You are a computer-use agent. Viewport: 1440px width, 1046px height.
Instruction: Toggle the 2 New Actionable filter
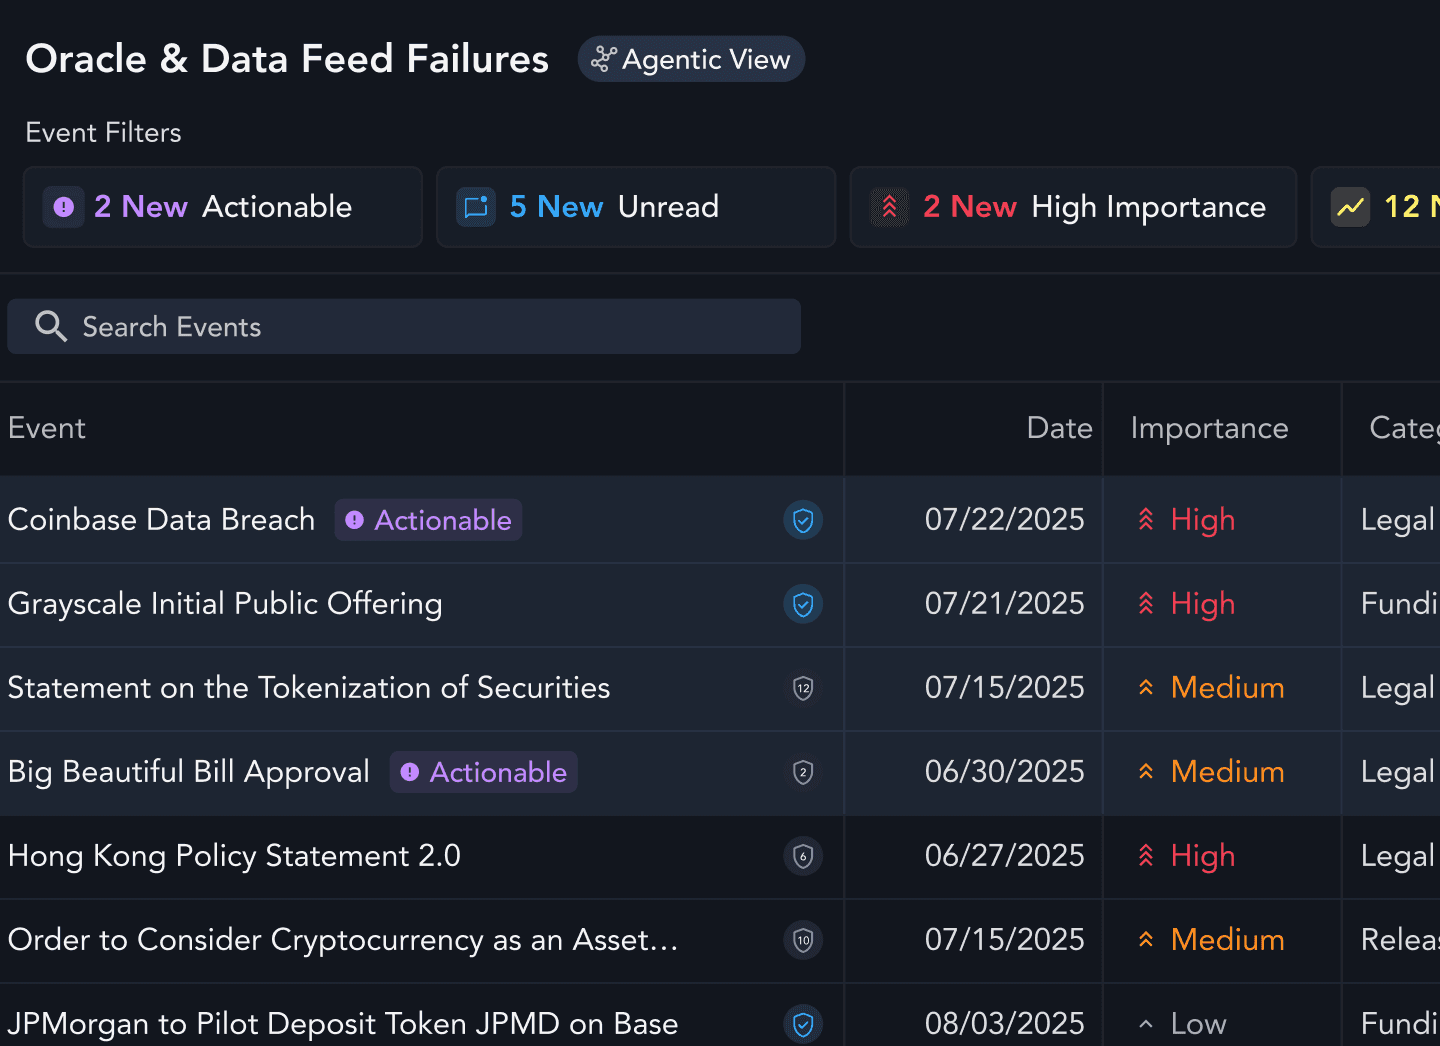point(223,207)
